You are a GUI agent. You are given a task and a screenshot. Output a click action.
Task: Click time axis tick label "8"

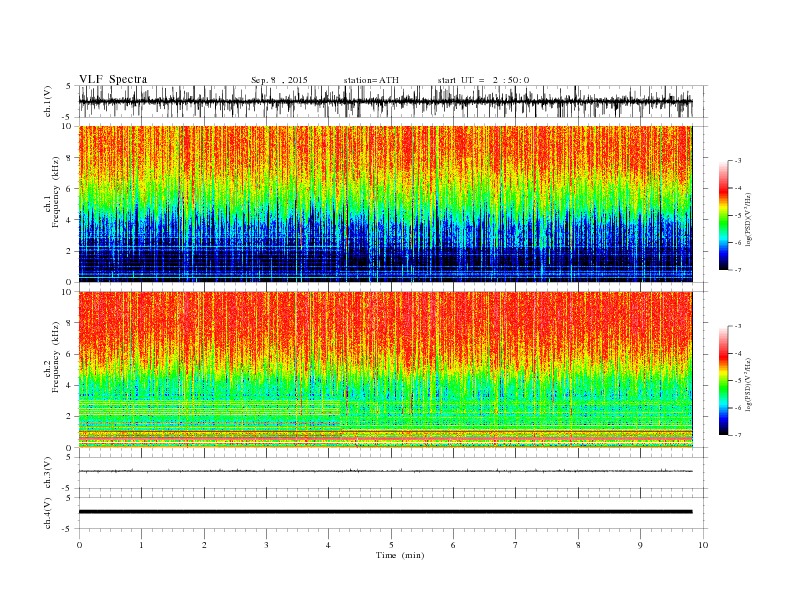coord(578,545)
